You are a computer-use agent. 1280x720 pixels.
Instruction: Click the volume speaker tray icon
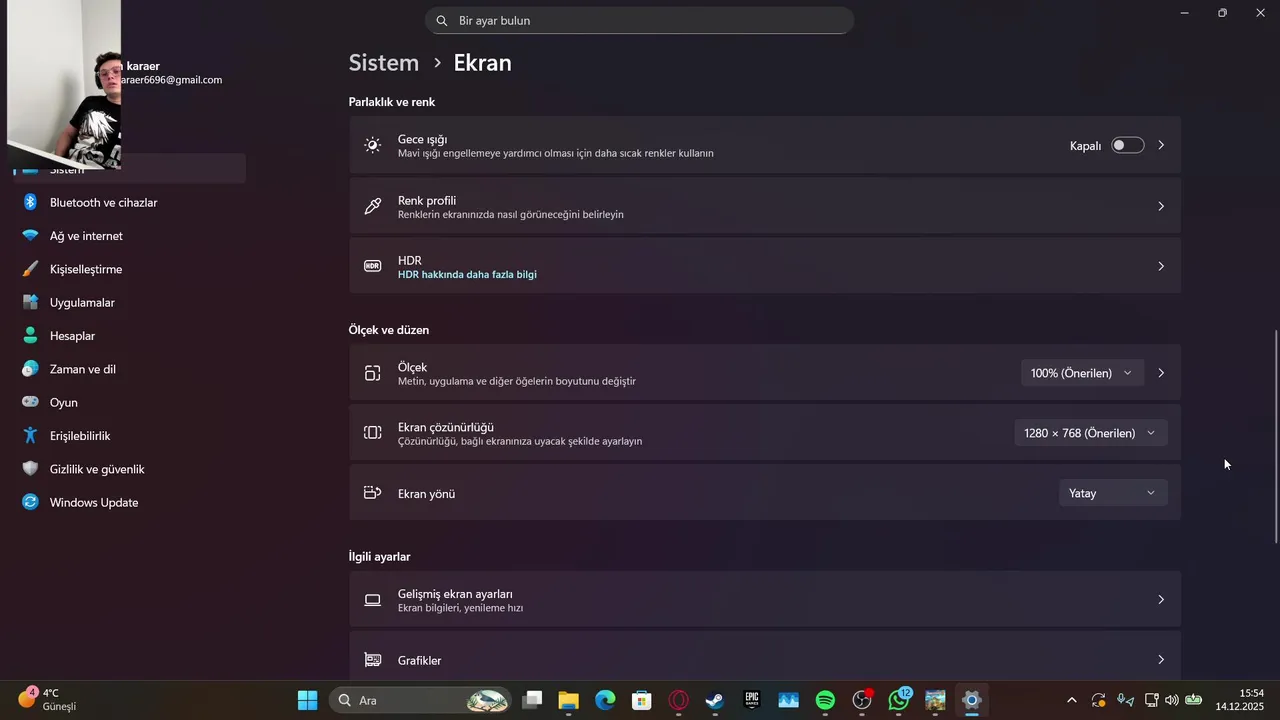1172,700
